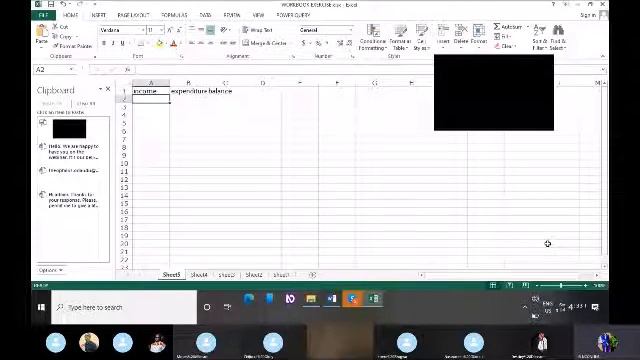Open Windows Start menu
Viewport: 640px width, 360px height.
click(x=41, y=307)
